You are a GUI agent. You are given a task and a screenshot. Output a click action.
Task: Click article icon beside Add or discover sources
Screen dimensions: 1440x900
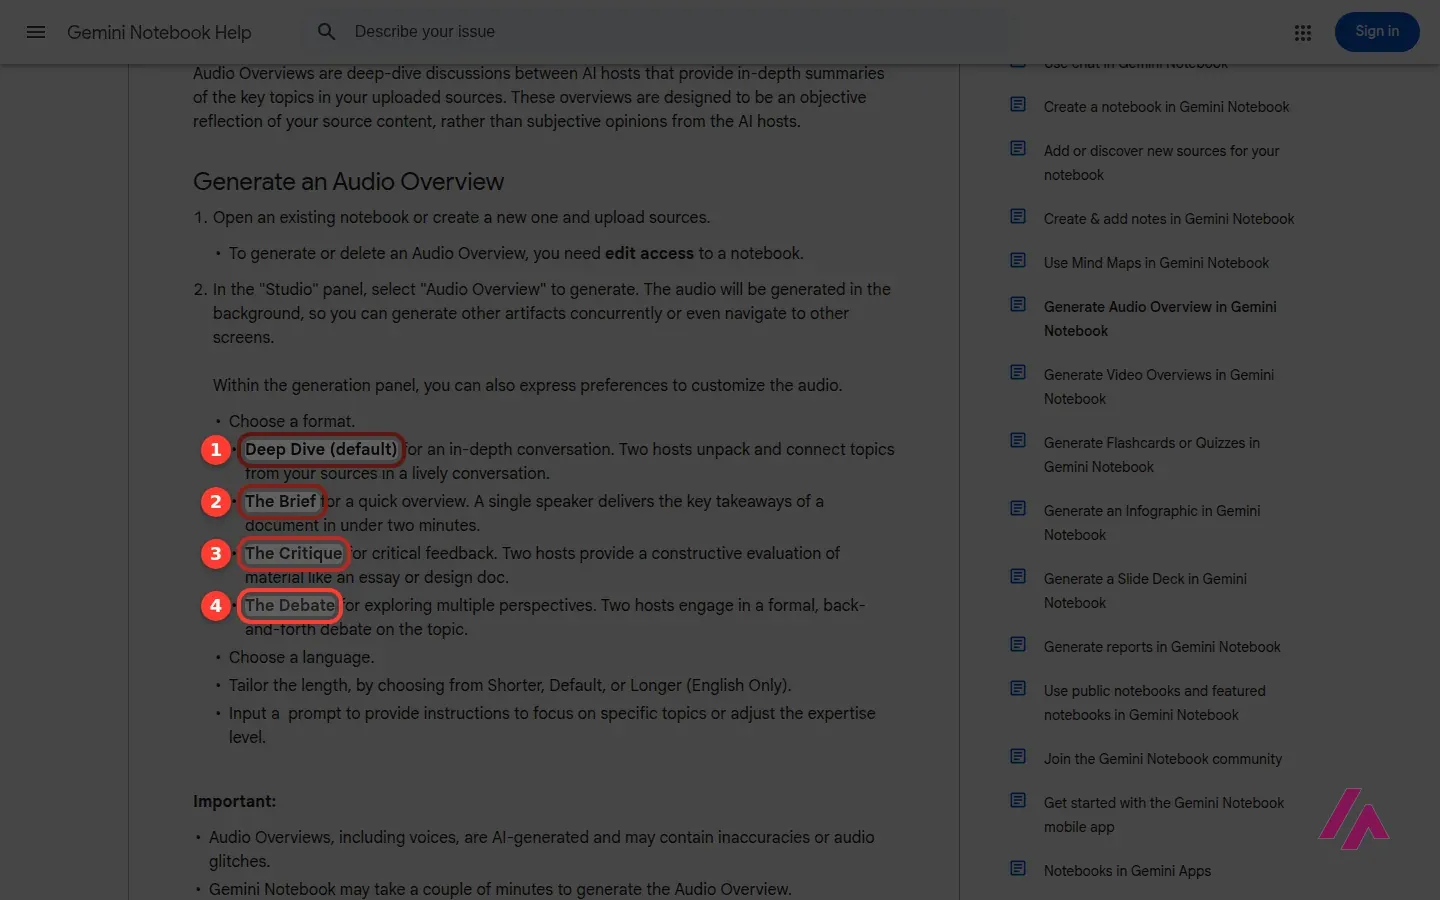pos(1018,148)
